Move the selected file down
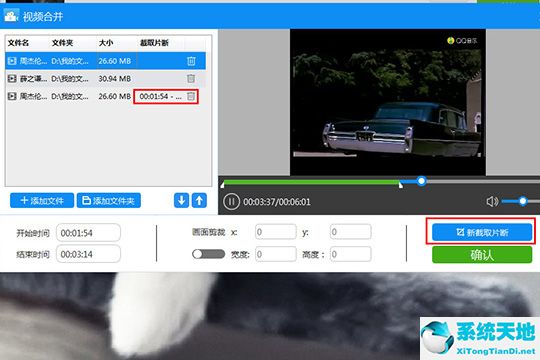 click(181, 200)
